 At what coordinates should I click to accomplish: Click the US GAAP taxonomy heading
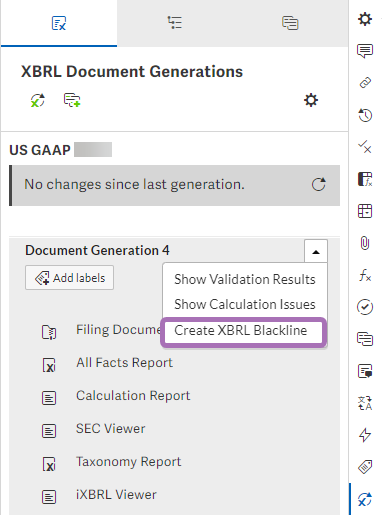[x=40, y=150]
